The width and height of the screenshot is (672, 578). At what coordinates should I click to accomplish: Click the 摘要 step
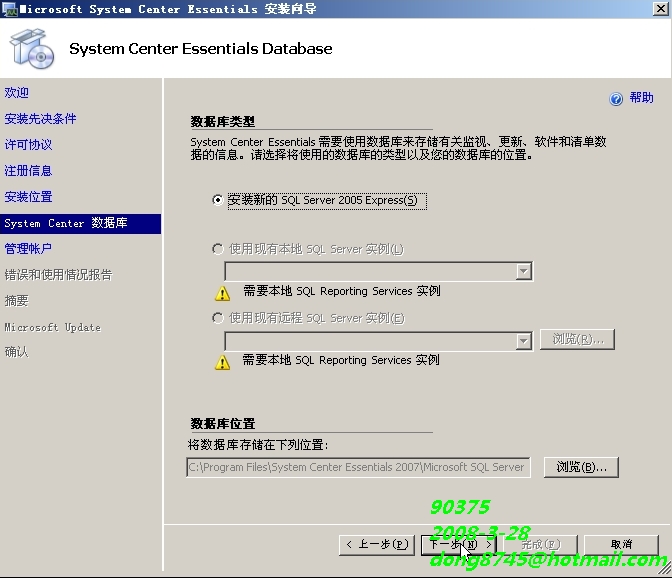pos(17,301)
